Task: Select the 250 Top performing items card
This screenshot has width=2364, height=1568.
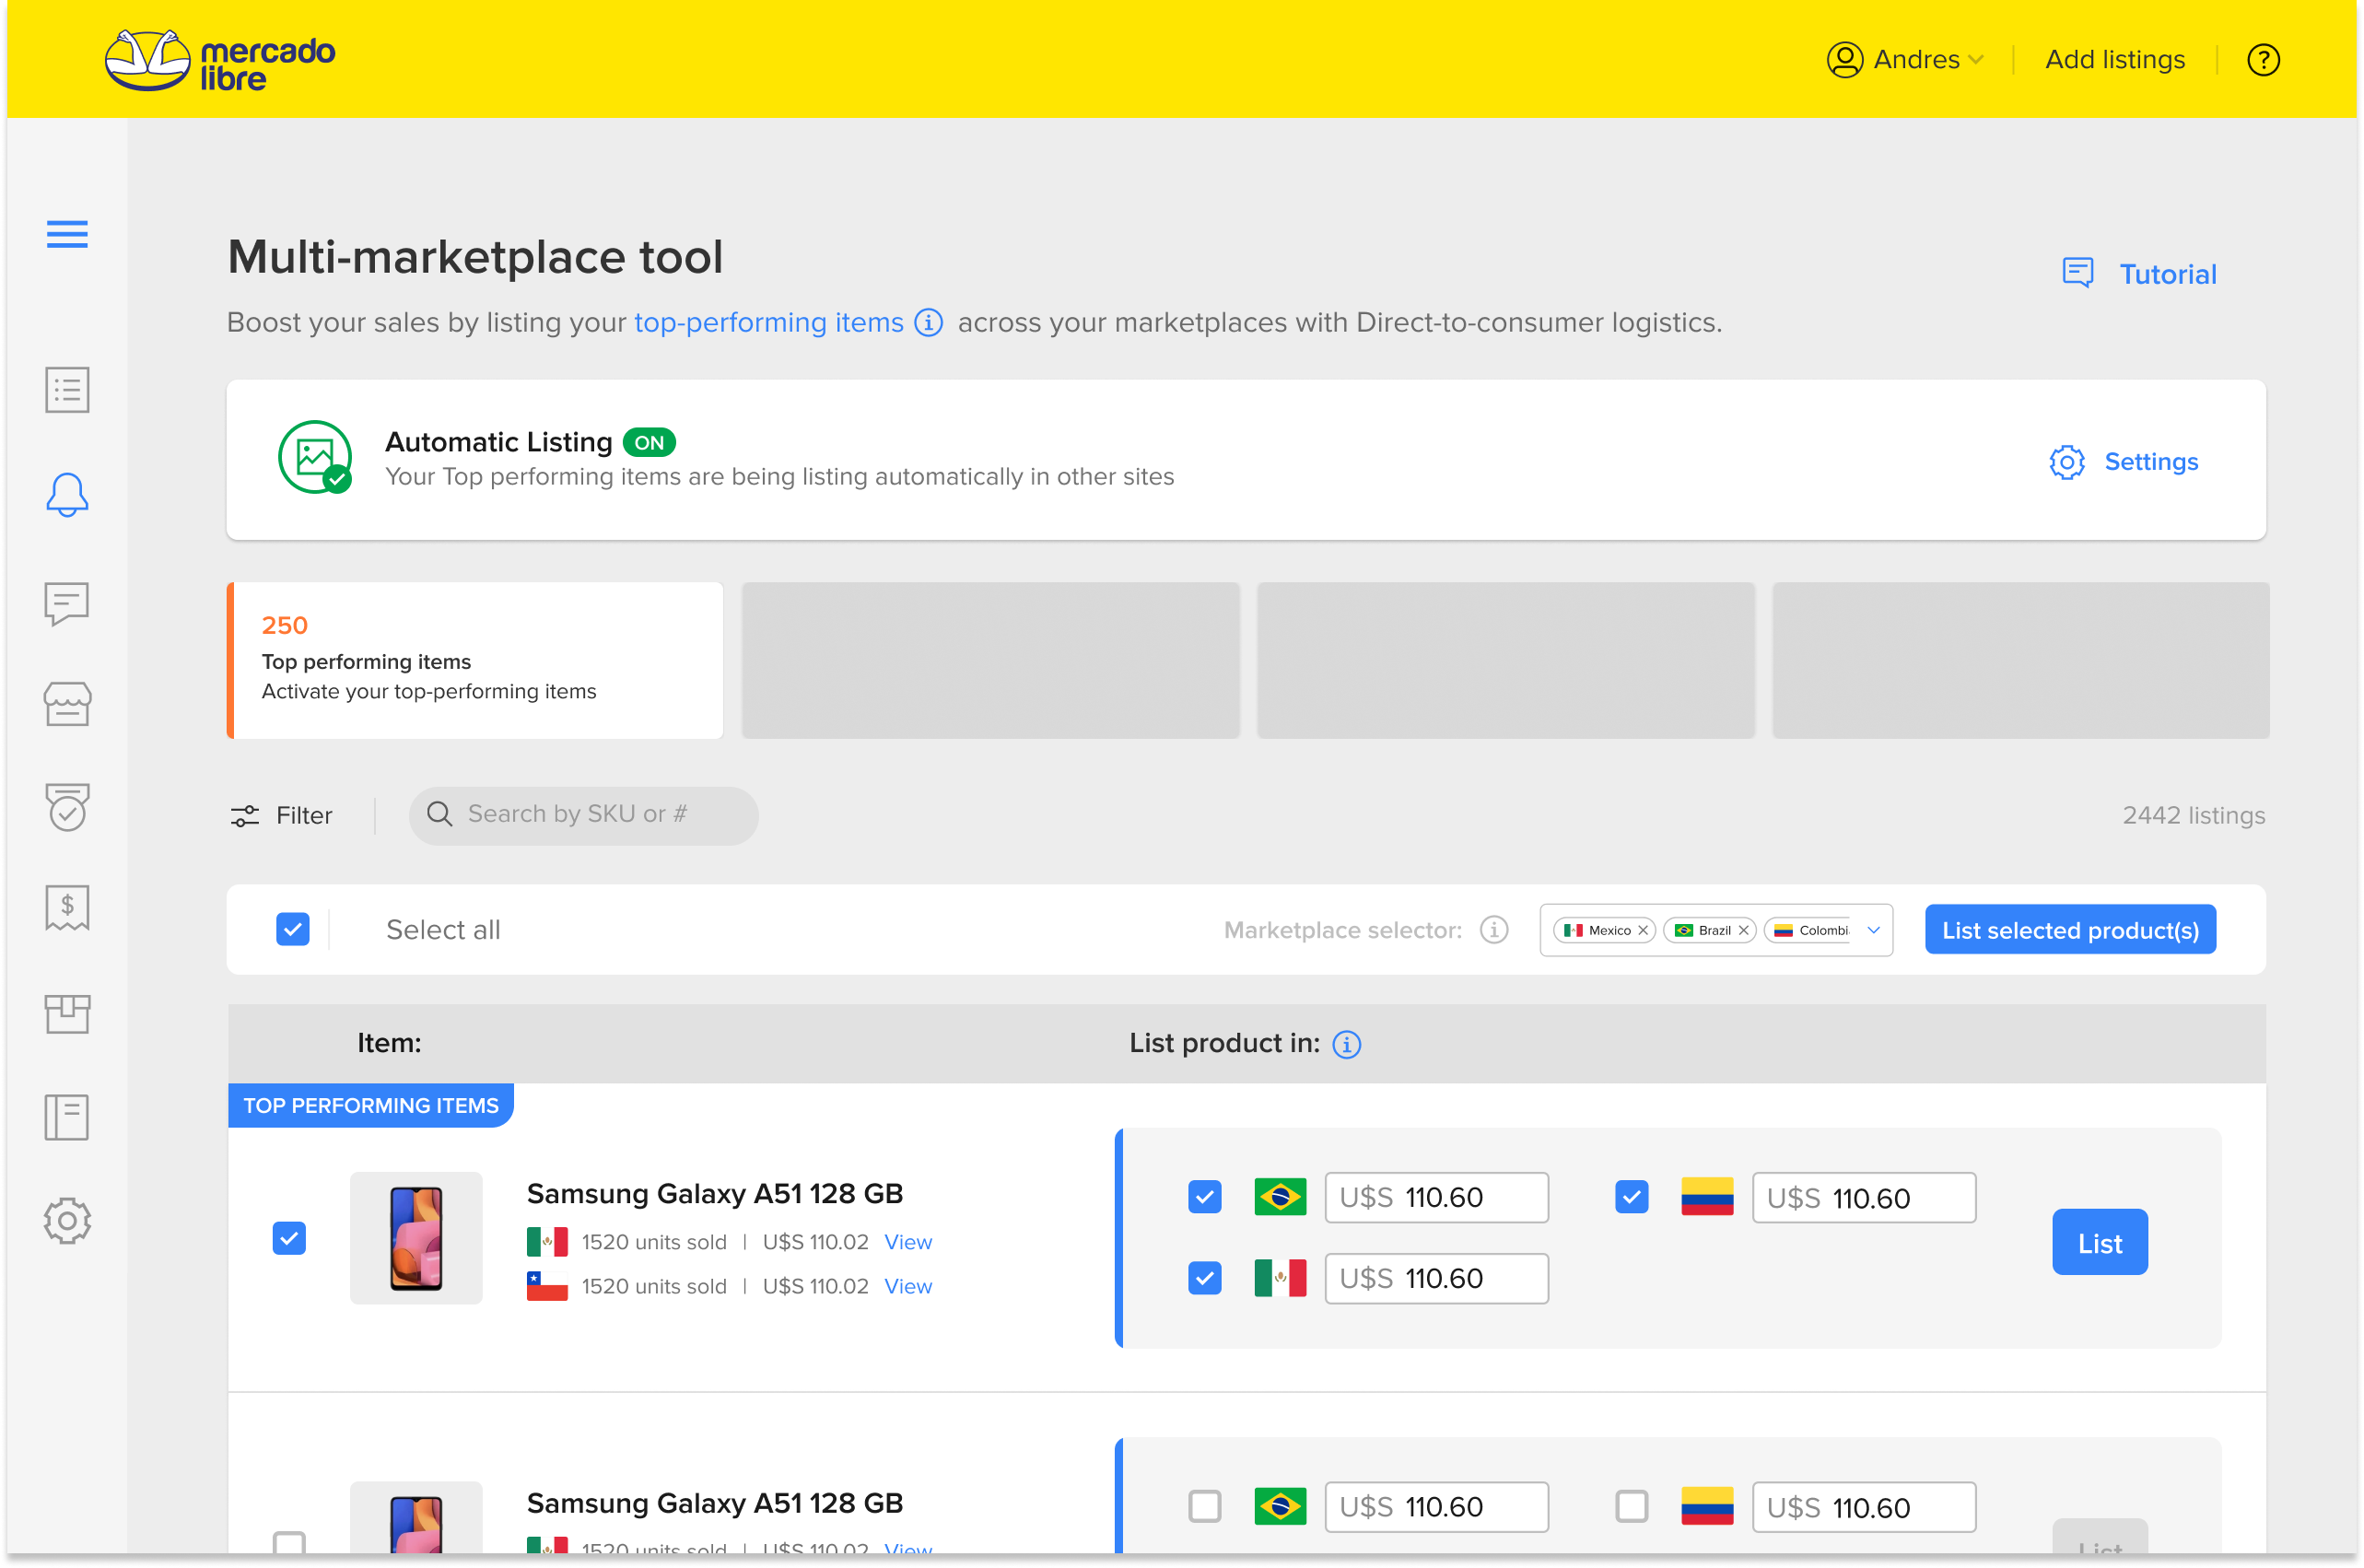Action: tap(475, 661)
